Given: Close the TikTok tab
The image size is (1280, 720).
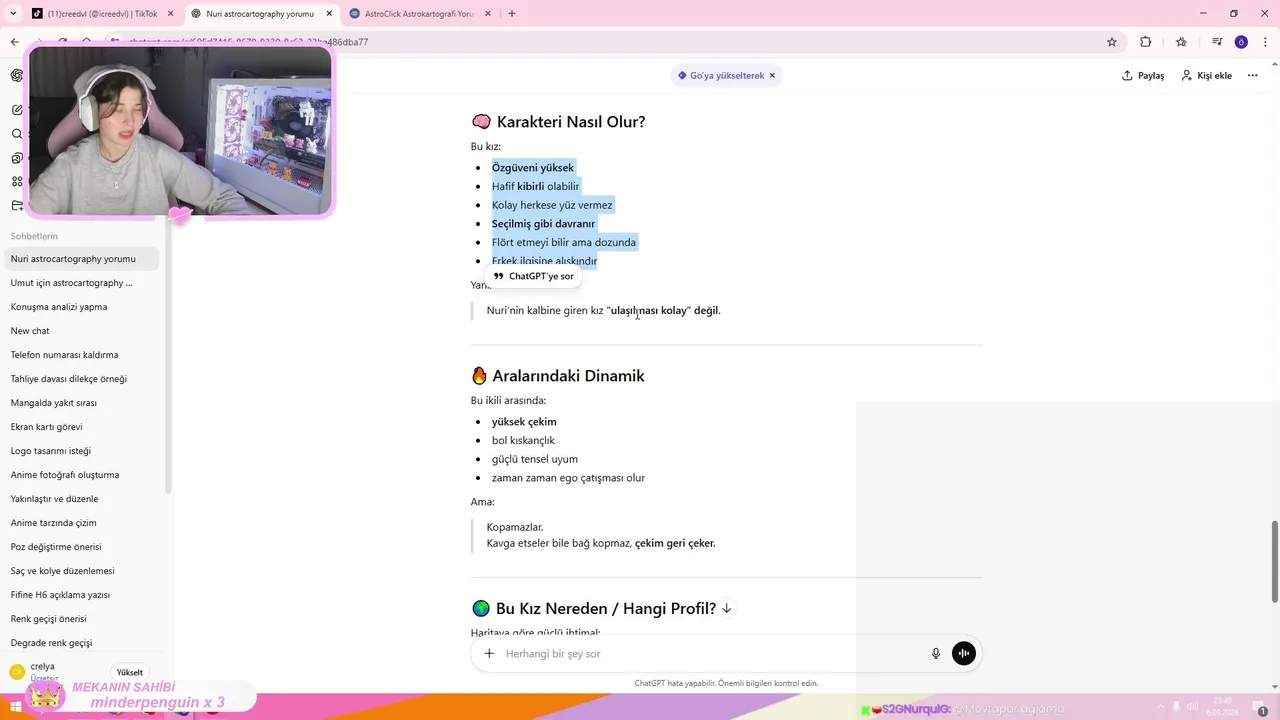Looking at the screenshot, I should coord(170,14).
